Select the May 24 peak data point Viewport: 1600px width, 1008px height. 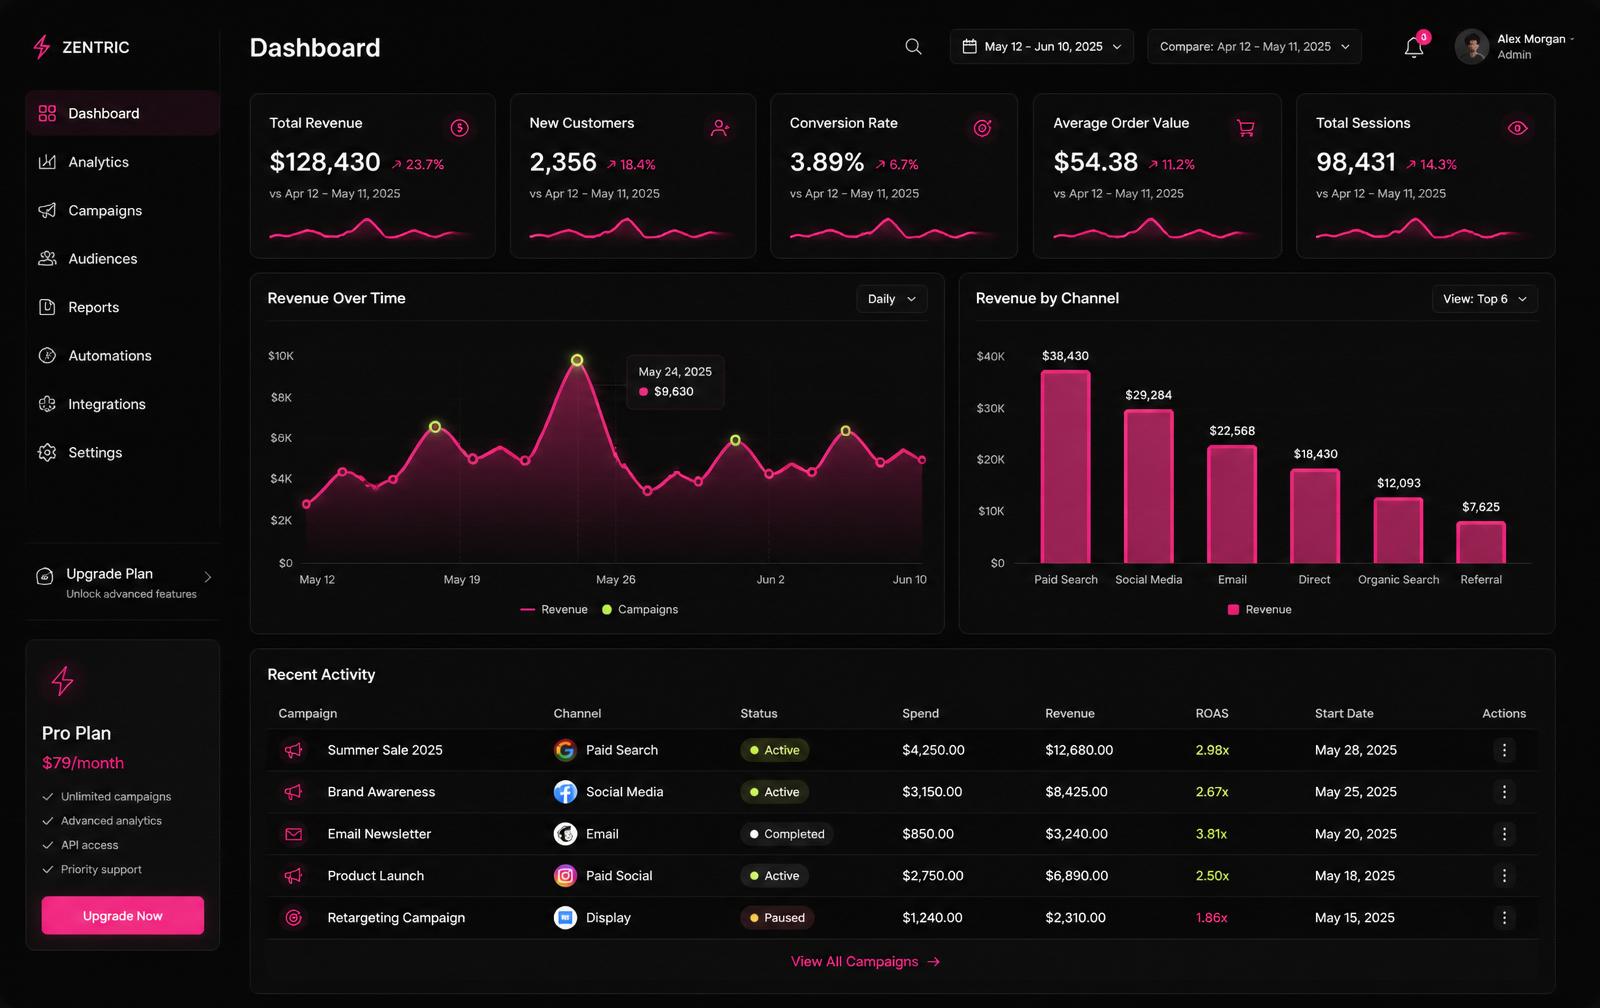point(577,360)
